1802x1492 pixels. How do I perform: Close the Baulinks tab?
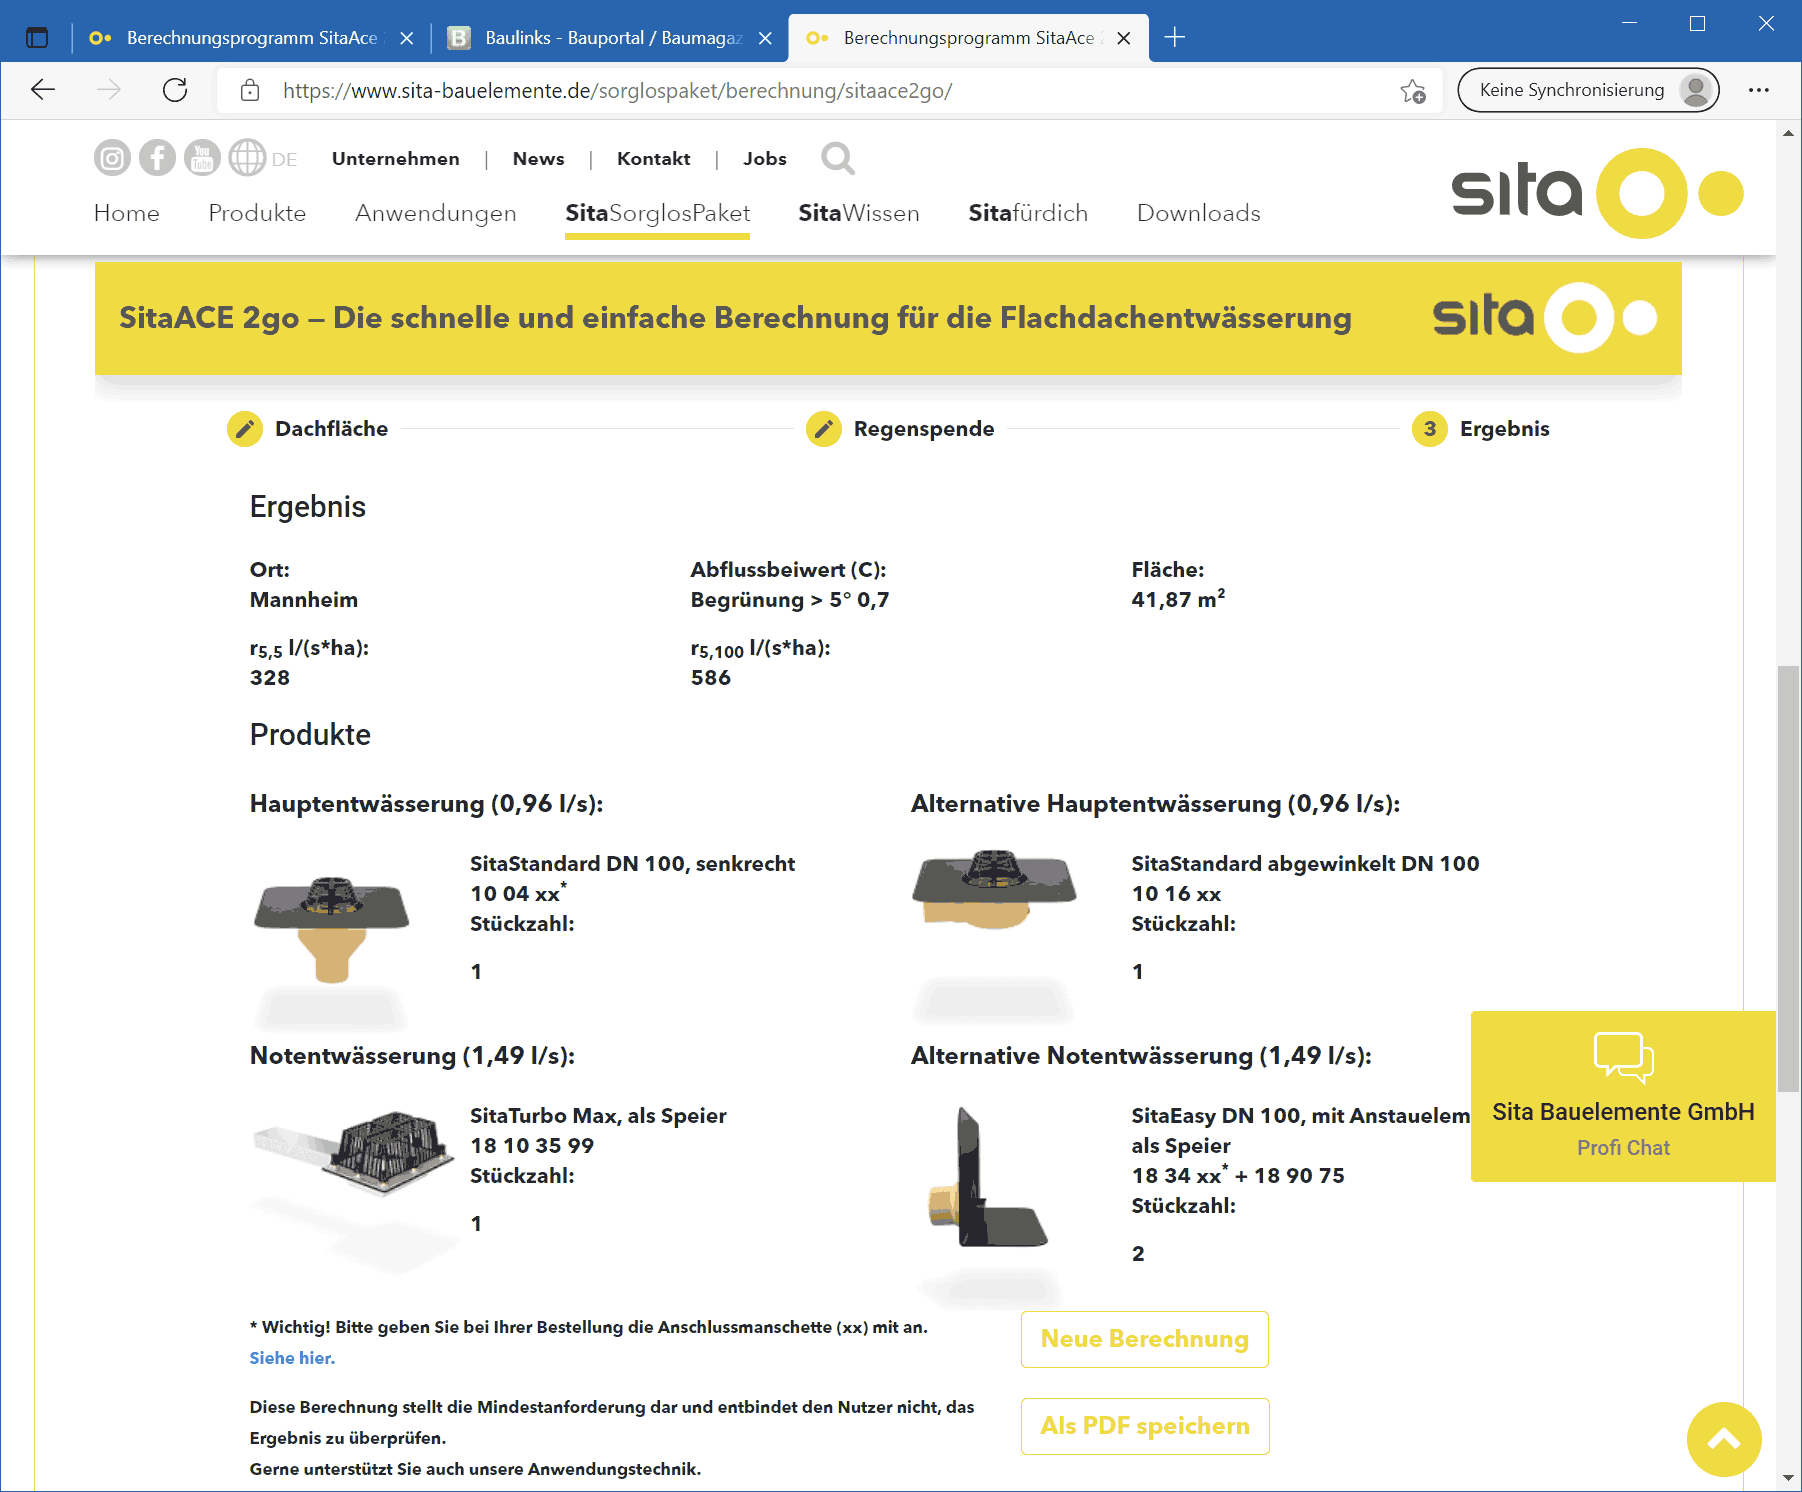765,38
